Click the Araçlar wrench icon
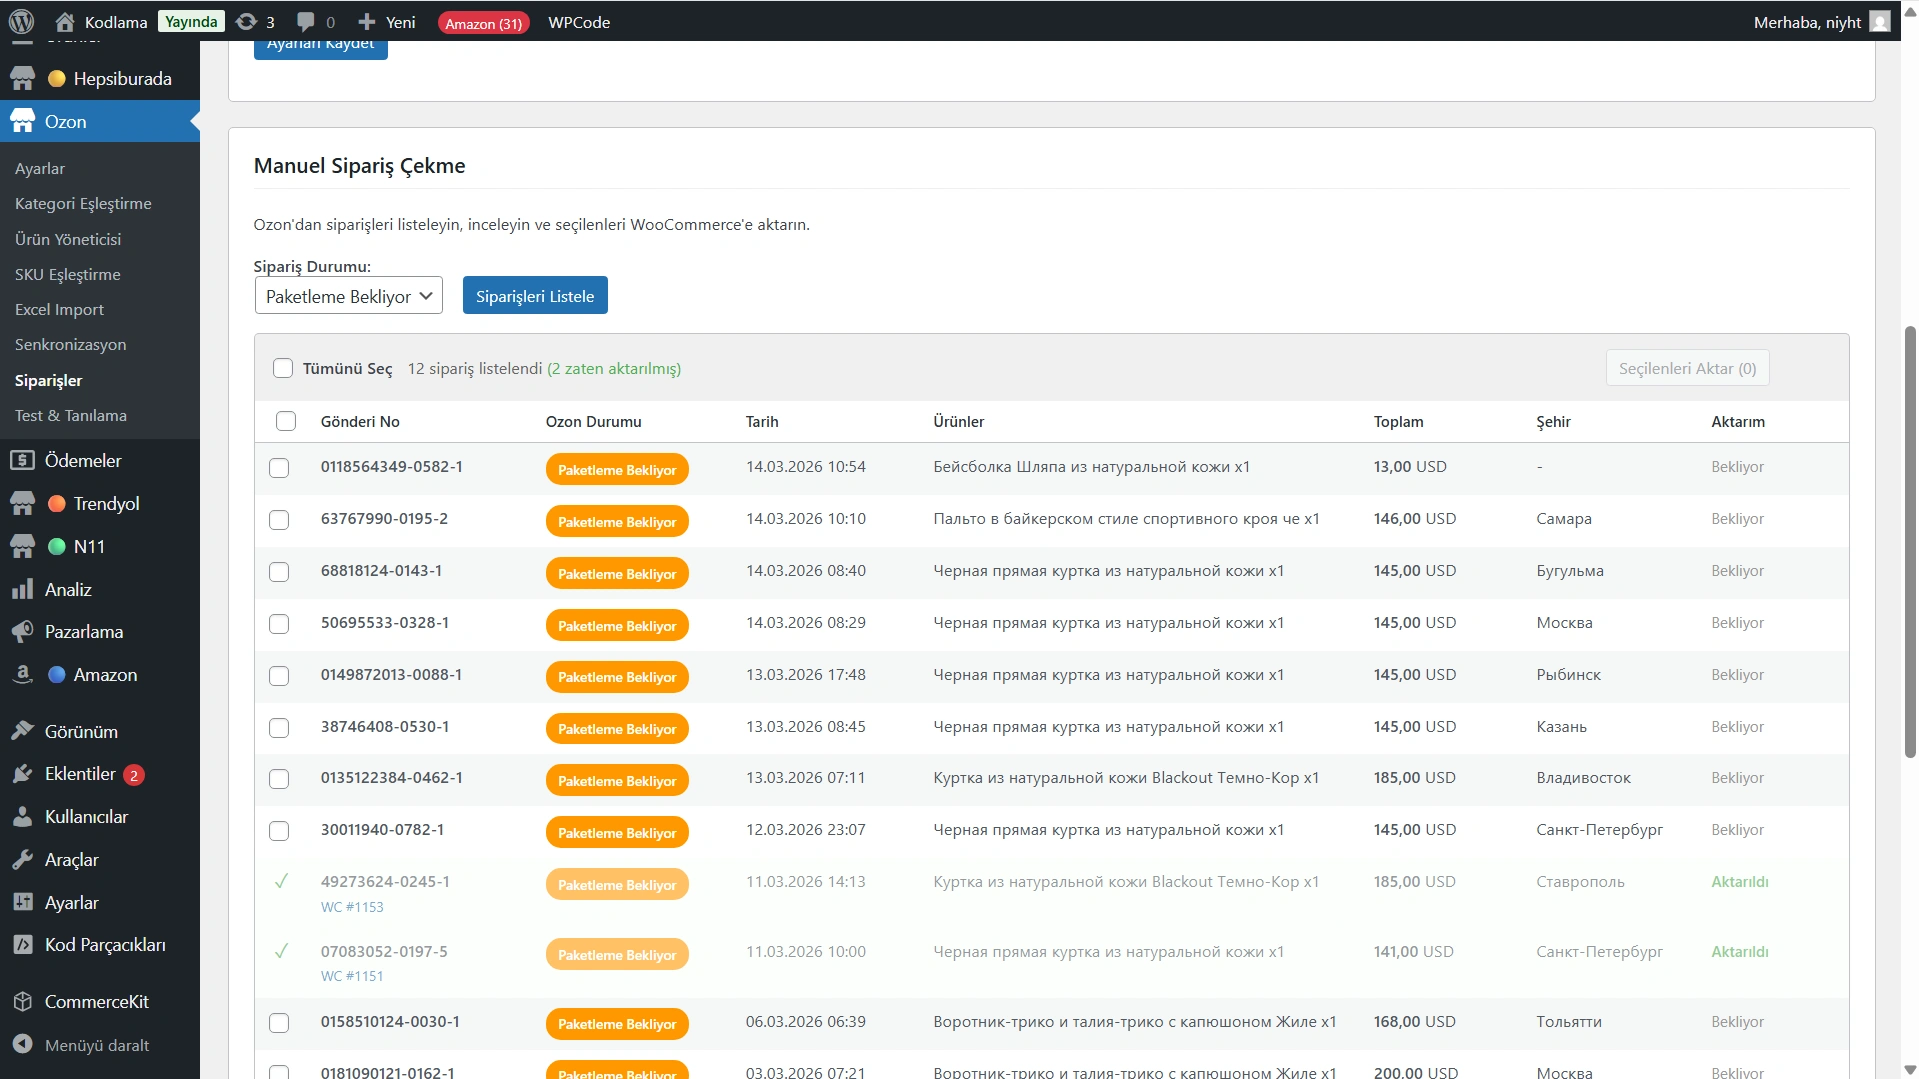Viewport: 1919px width, 1079px height. [22, 860]
